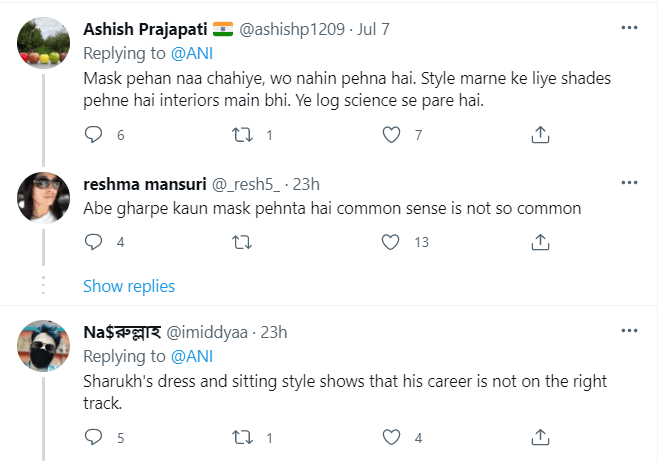660x463 pixels.
Task: Share the tweet about Sharukh's dress
Action: 540,437
